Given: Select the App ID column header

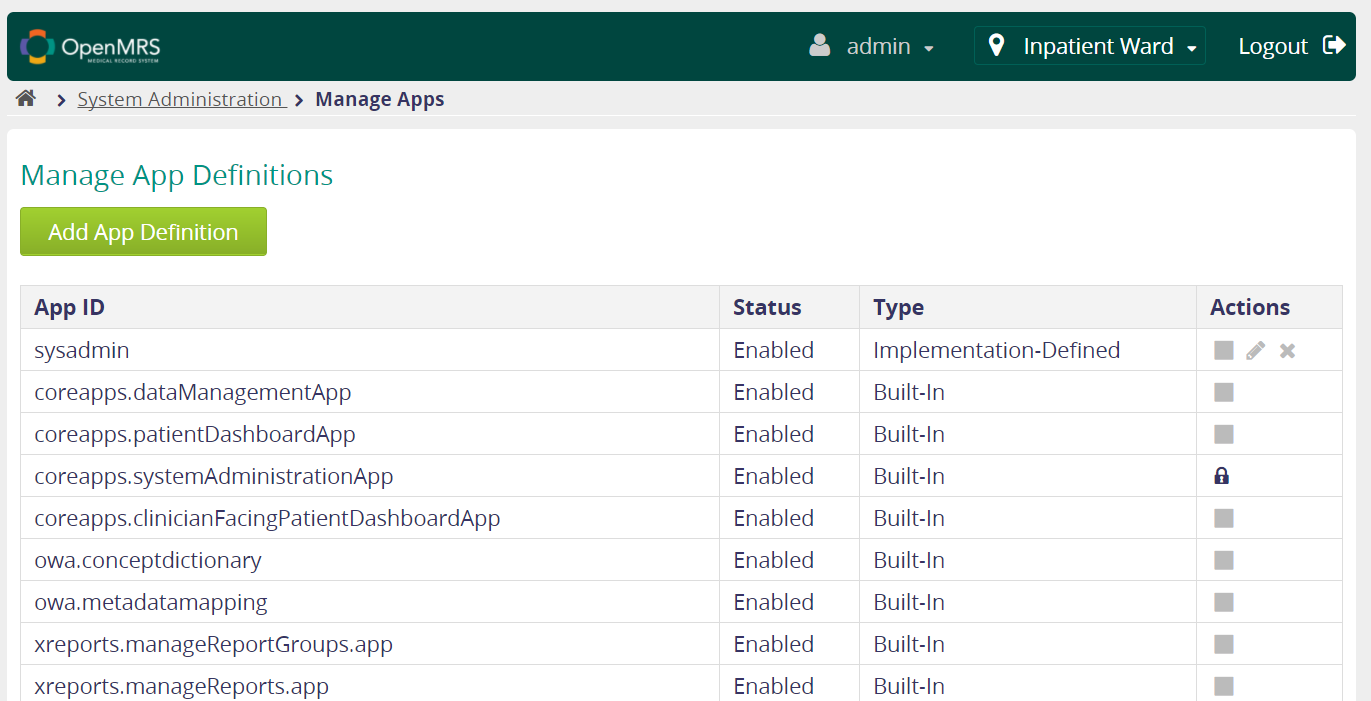Looking at the screenshot, I should 69,307.
